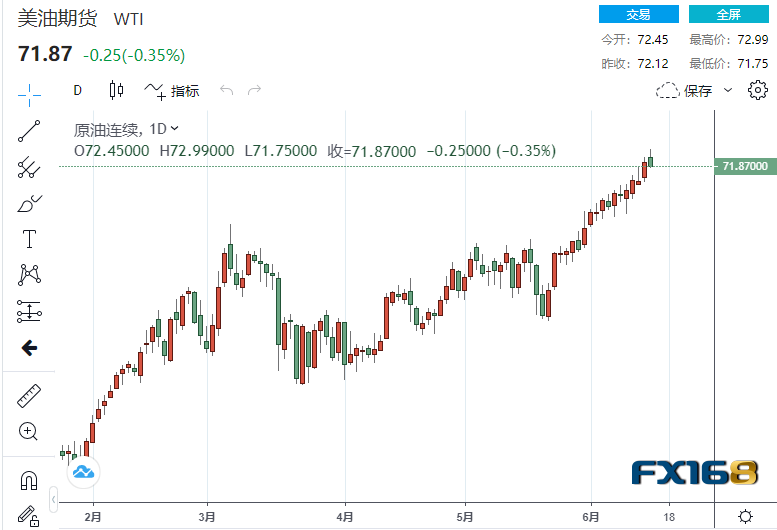
Task: Toggle magnet snap mode
Action: point(29,481)
